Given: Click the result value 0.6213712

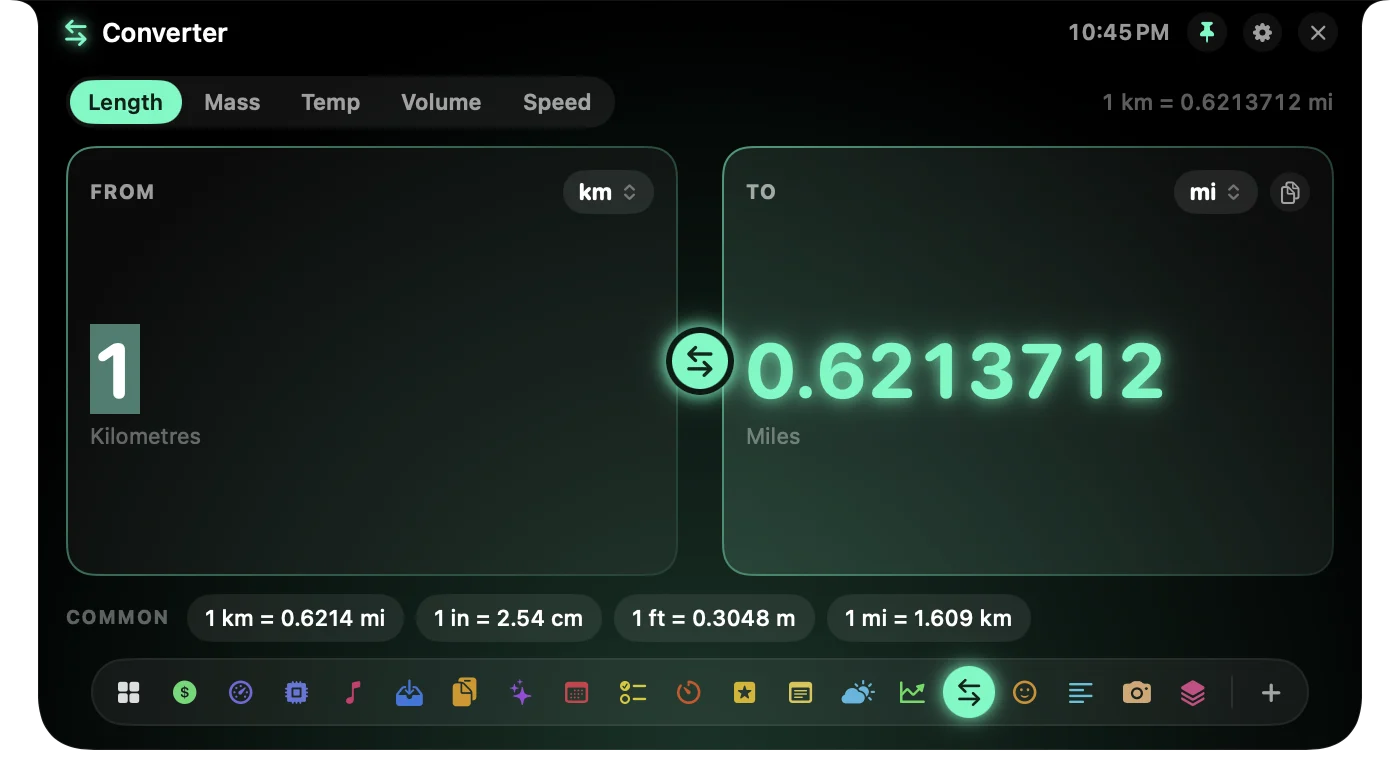Looking at the screenshot, I should tap(956, 370).
